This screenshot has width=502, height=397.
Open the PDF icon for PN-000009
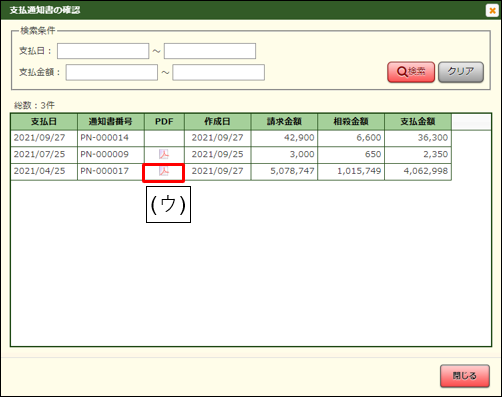point(164,154)
